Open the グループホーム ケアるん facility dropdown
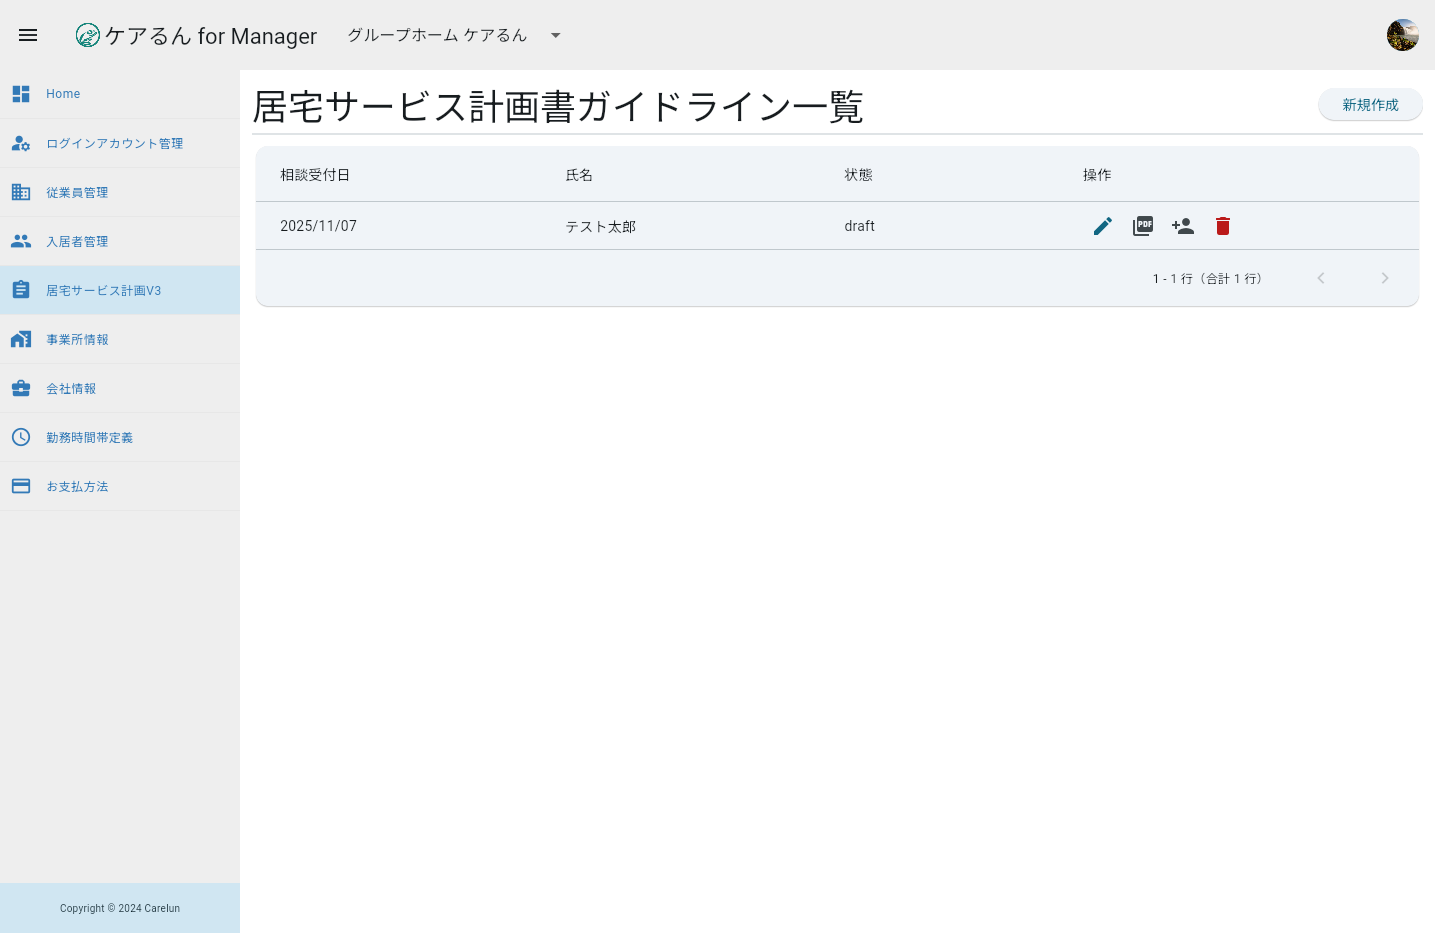The height and width of the screenshot is (933, 1435). point(555,35)
